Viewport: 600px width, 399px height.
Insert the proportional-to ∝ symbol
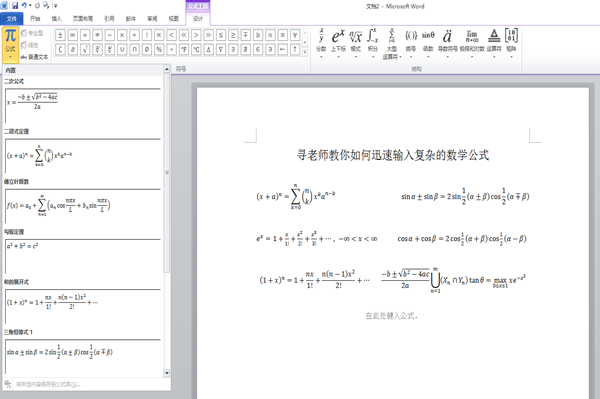click(x=159, y=36)
